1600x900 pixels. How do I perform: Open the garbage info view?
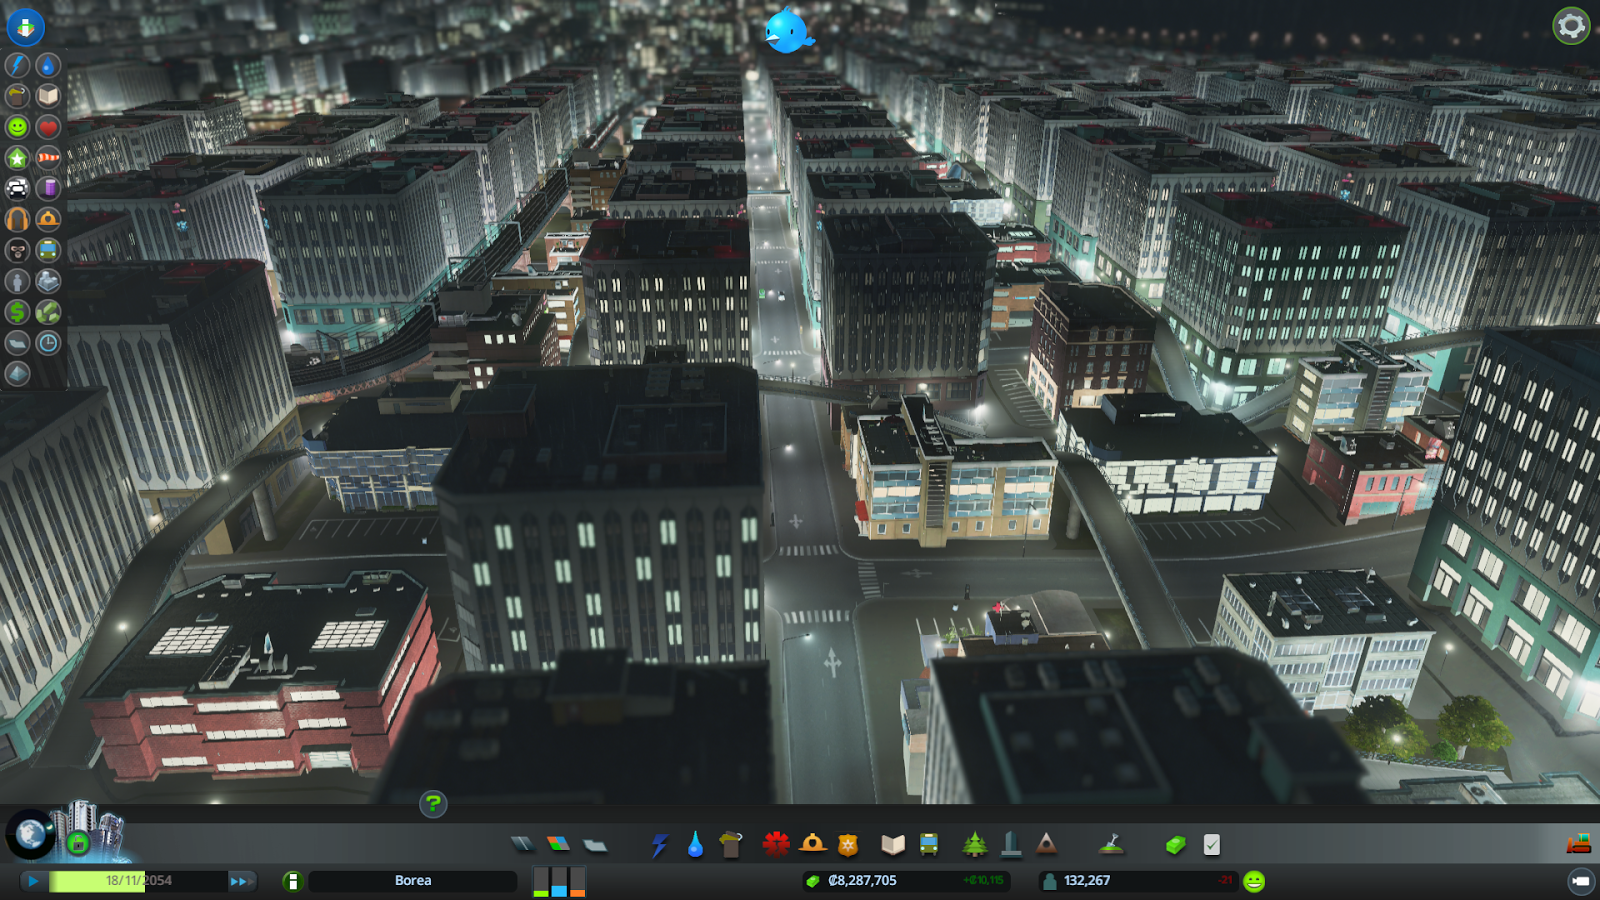point(17,96)
